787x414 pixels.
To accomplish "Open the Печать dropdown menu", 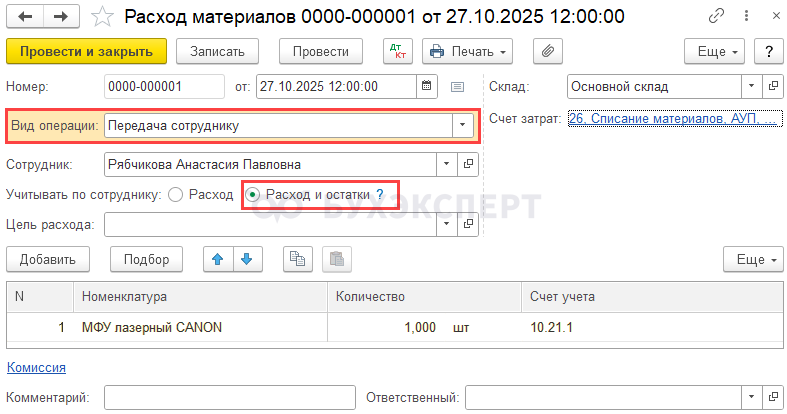I will click(467, 51).
